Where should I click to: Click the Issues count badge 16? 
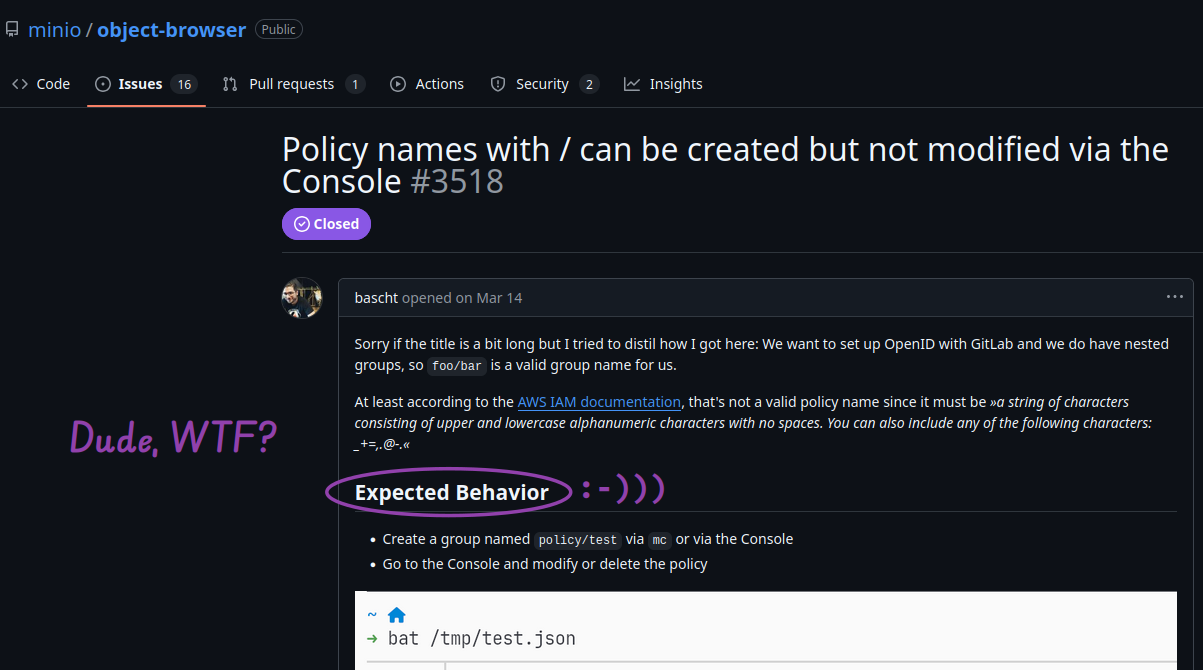(x=183, y=84)
